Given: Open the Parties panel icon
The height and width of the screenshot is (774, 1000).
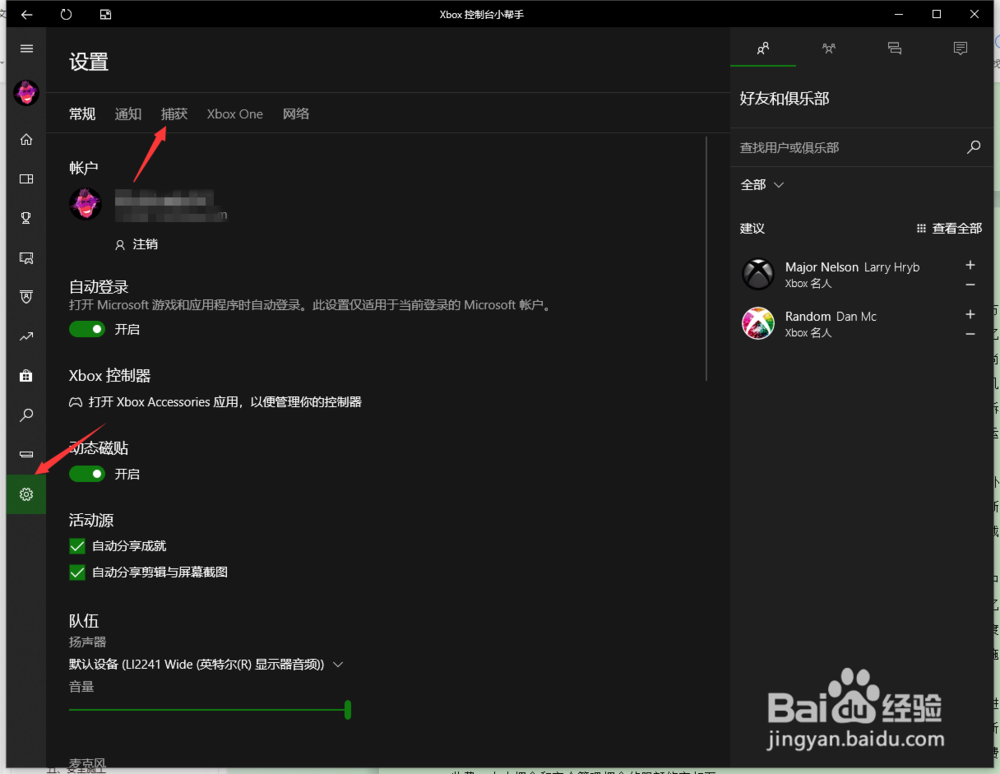Looking at the screenshot, I should 828,48.
